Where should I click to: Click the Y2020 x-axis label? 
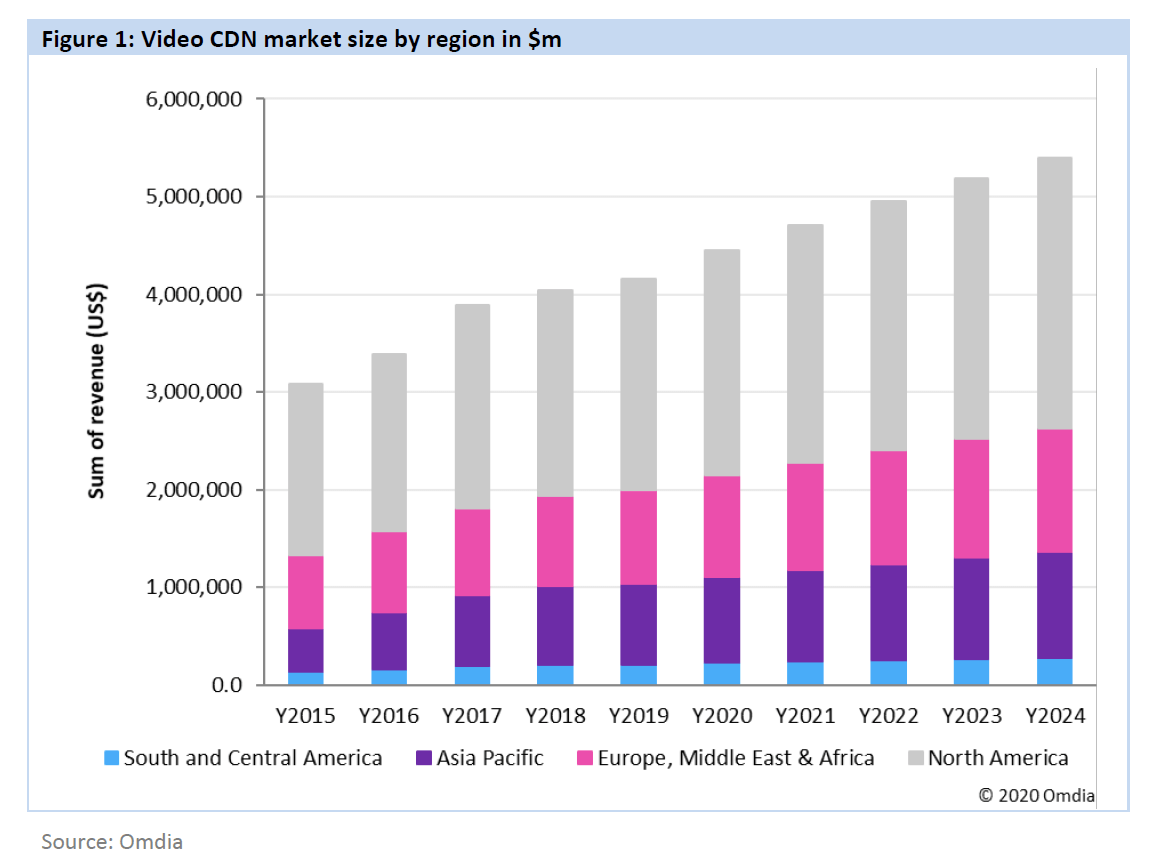click(x=722, y=716)
